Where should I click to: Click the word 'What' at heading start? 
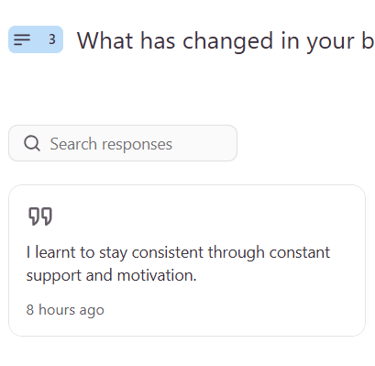(x=105, y=41)
